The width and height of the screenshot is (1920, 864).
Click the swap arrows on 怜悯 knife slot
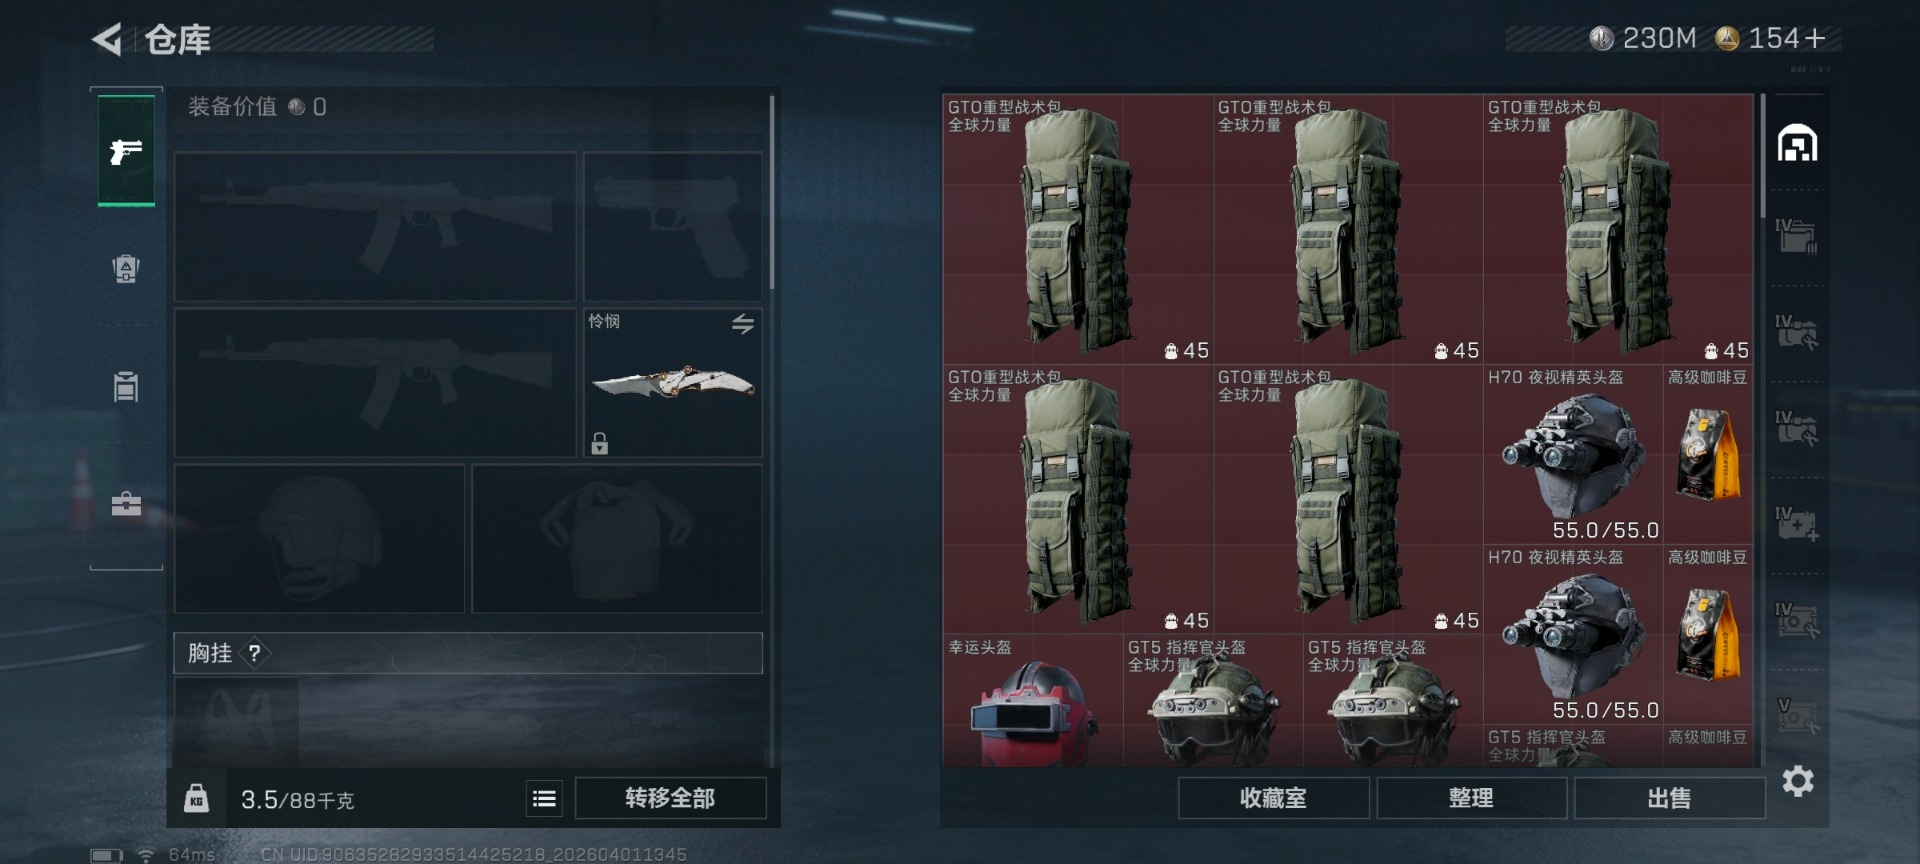(743, 323)
